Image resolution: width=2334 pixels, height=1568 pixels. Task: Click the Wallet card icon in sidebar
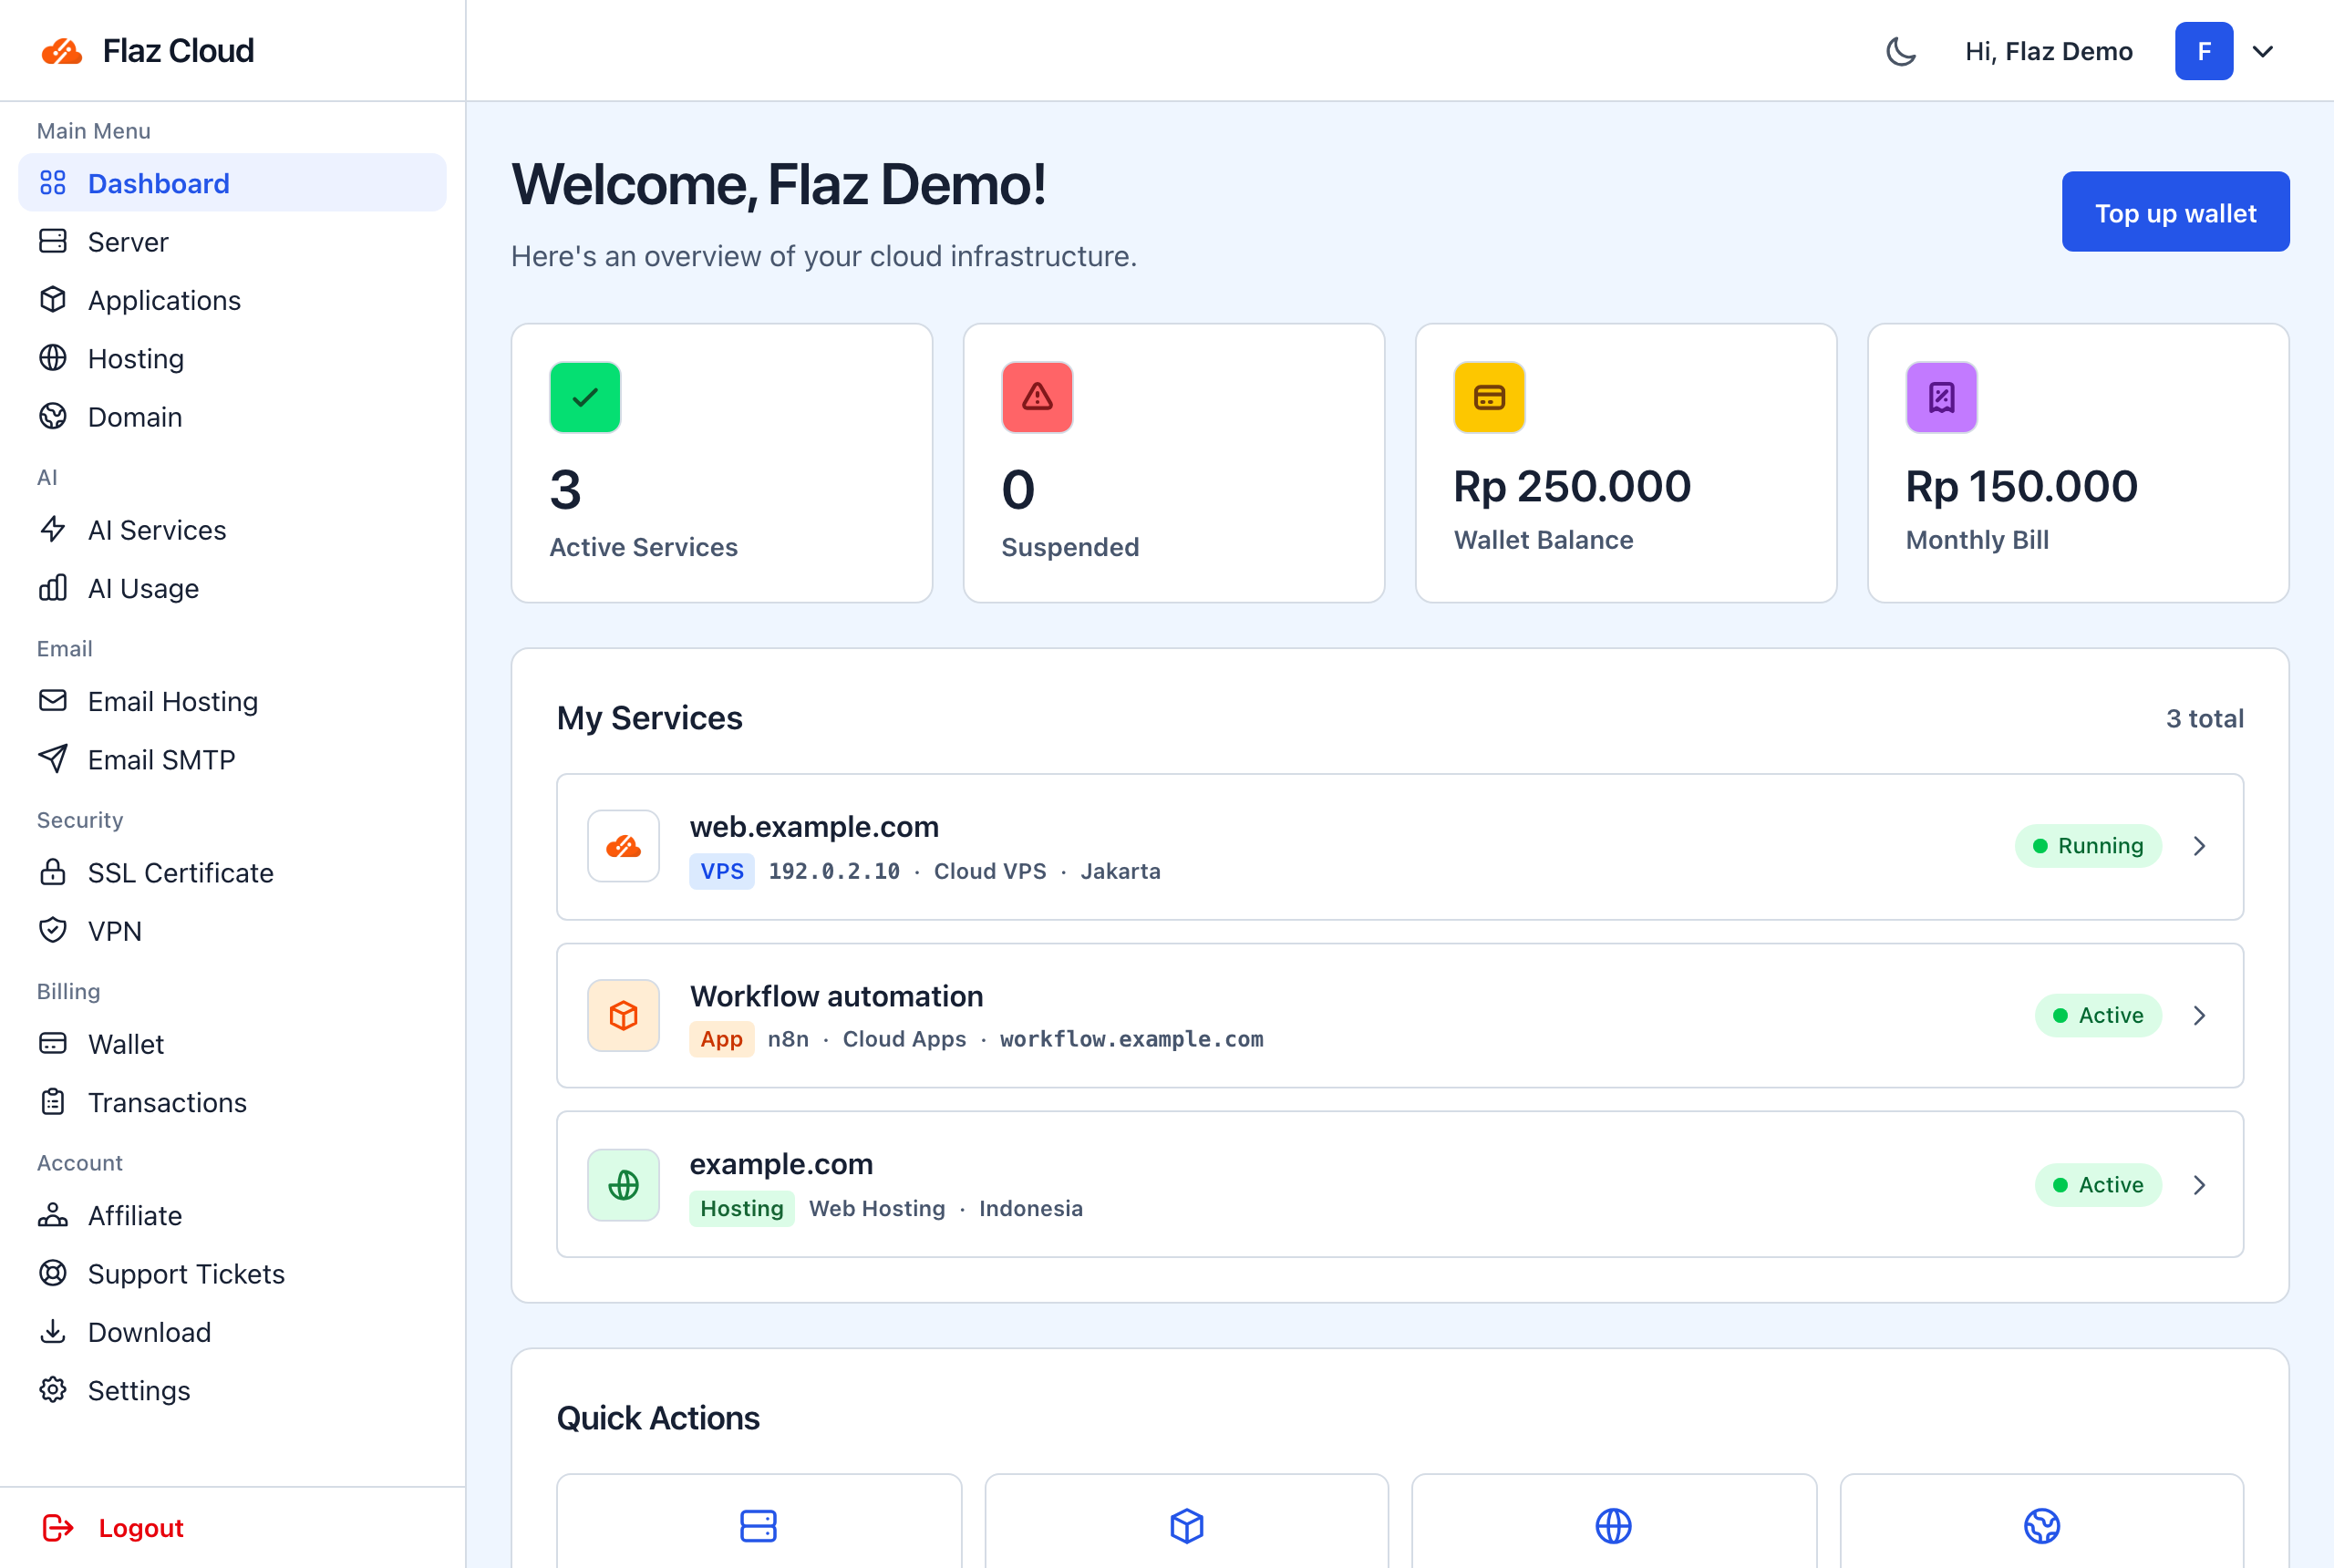coord(53,1043)
